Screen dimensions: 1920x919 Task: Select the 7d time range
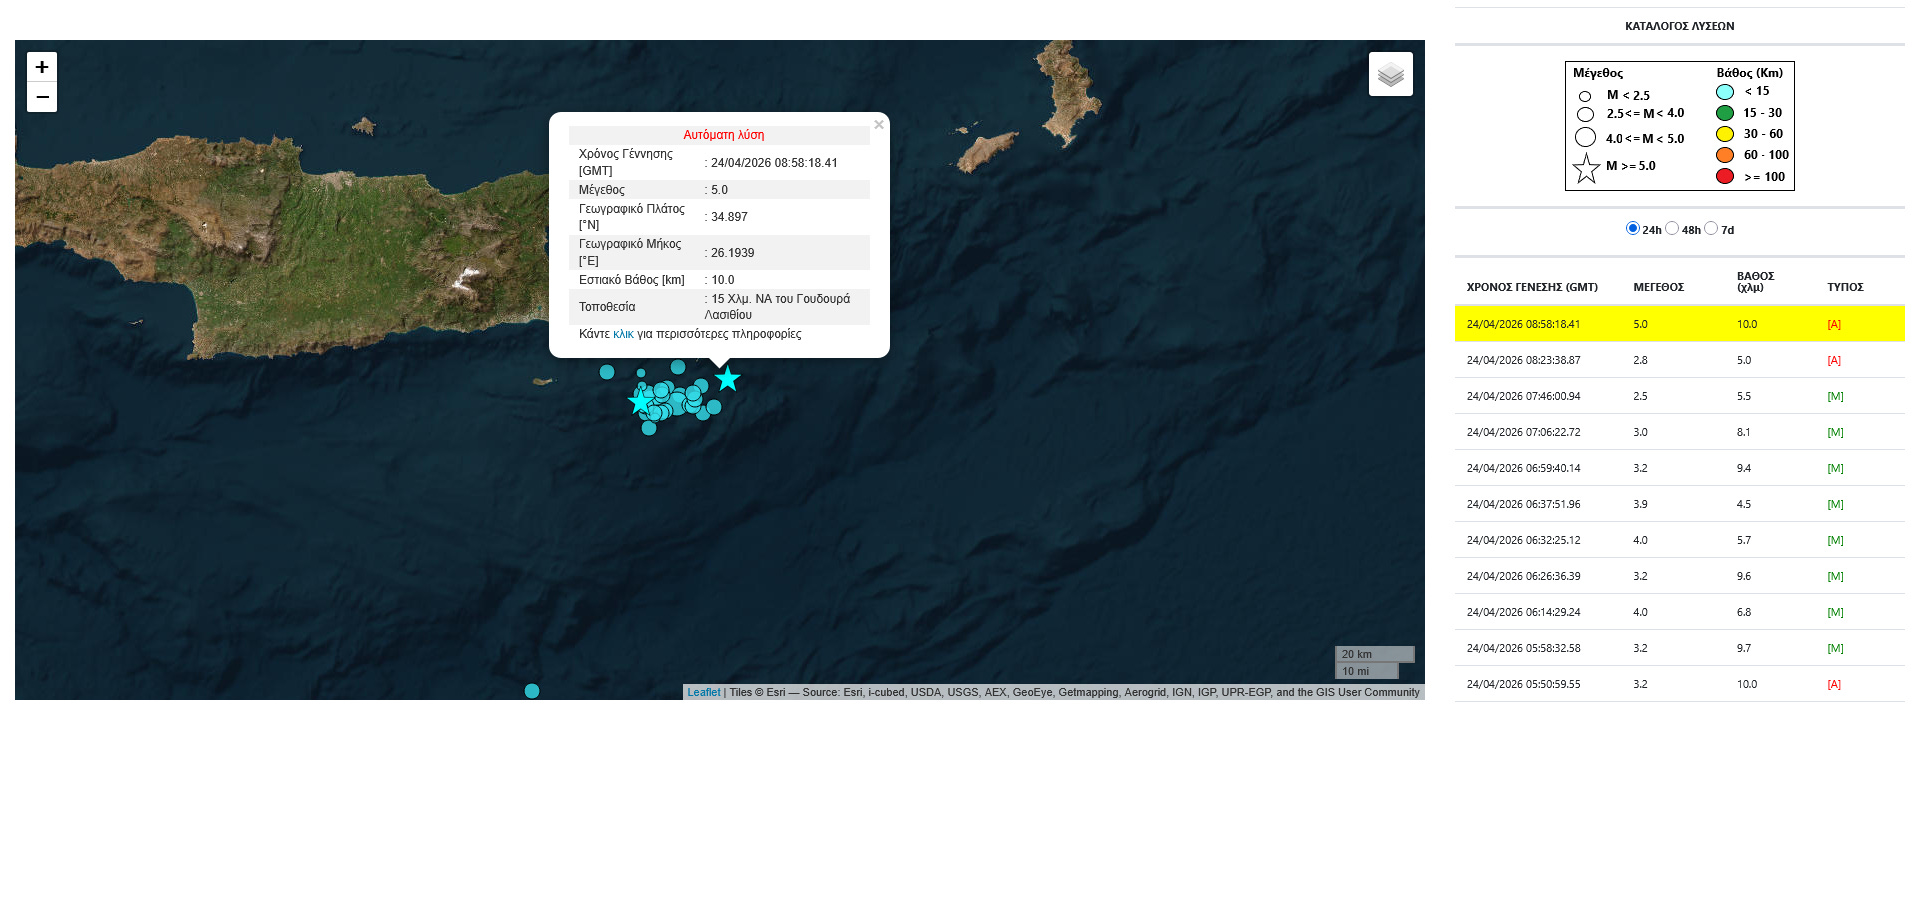1711,228
